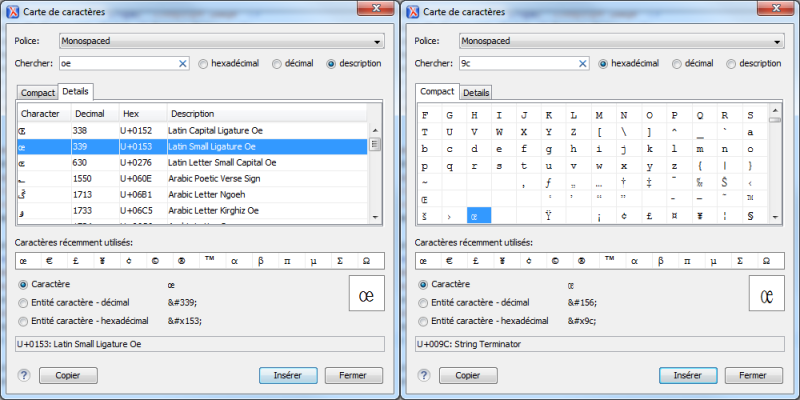Select row 'Arabic Poetic Verse Sign'
Viewport: 800px width, 400px height.
[x=192, y=179]
